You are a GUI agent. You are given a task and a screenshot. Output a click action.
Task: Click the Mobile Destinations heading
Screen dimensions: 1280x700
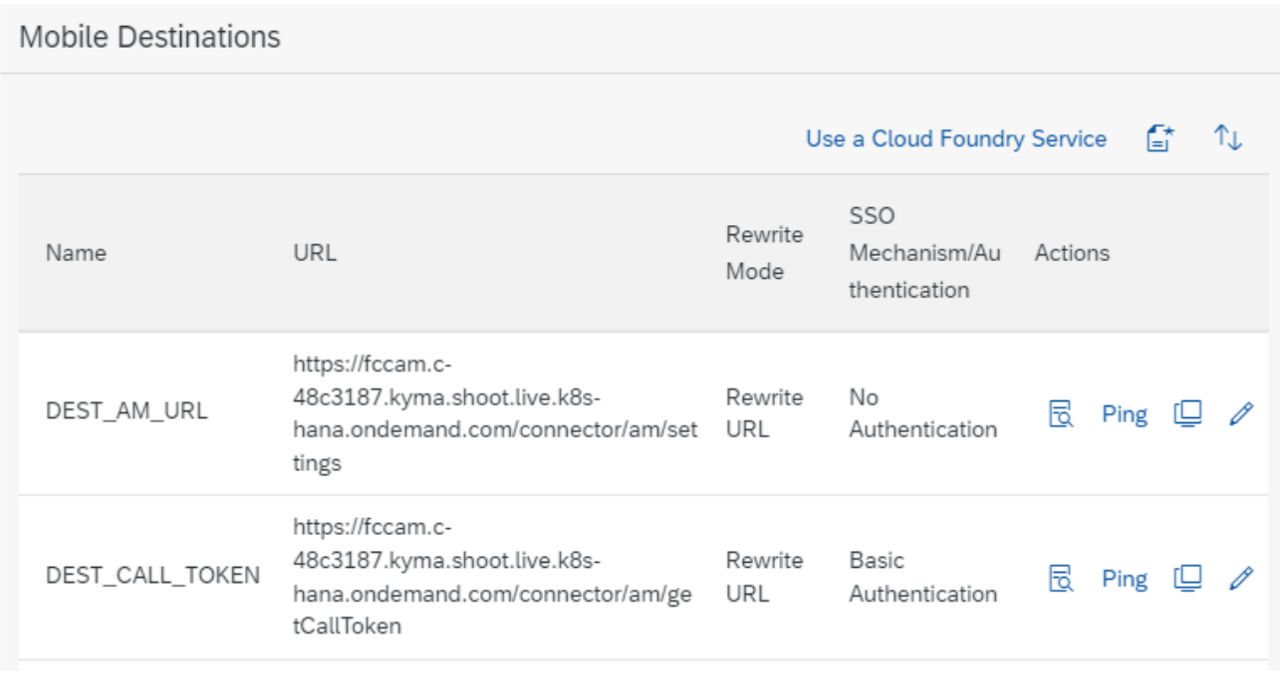coord(150,37)
